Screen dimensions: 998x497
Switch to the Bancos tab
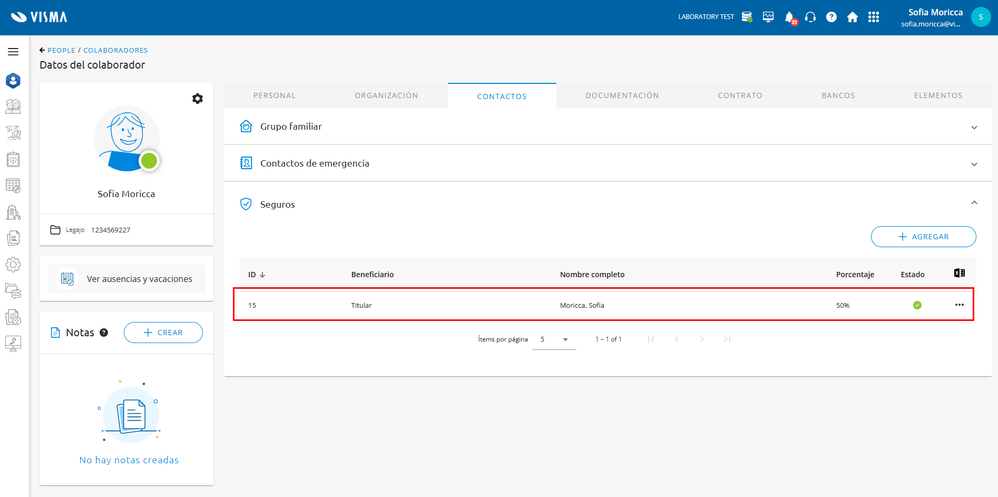(837, 96)
